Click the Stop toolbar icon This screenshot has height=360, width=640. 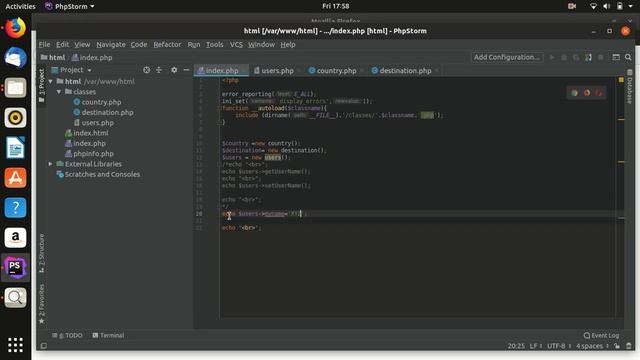(x=600, y=58)
